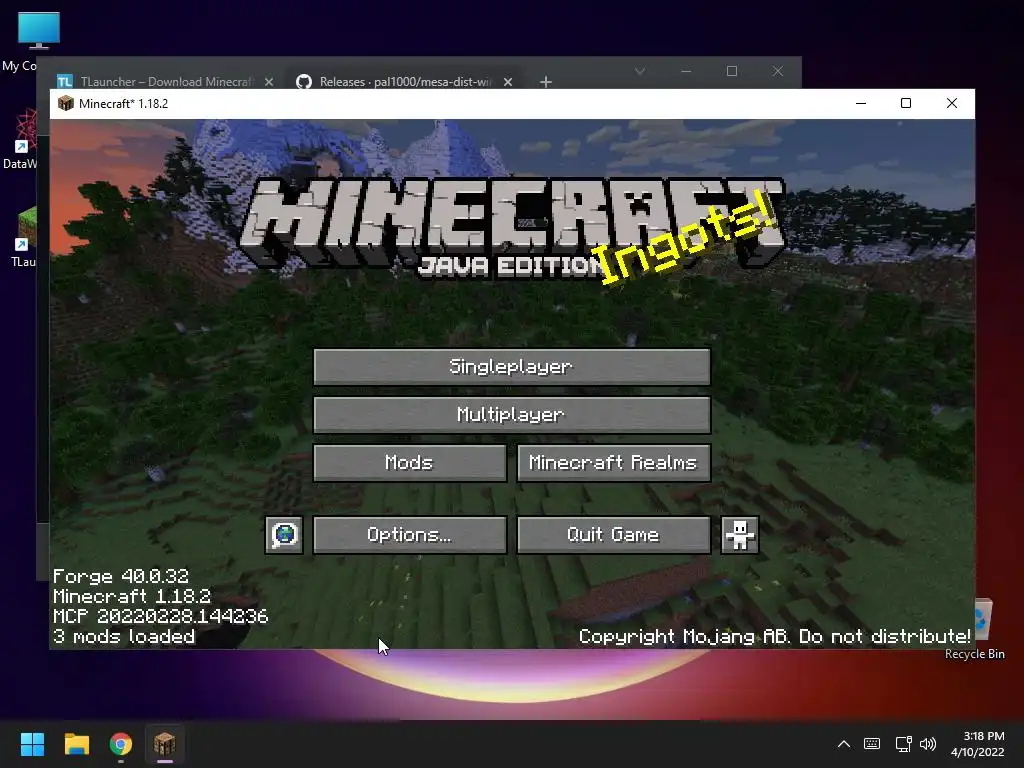Close the Releases mesa-dist-win tab
1024x768 pixels.
(507, 82)
